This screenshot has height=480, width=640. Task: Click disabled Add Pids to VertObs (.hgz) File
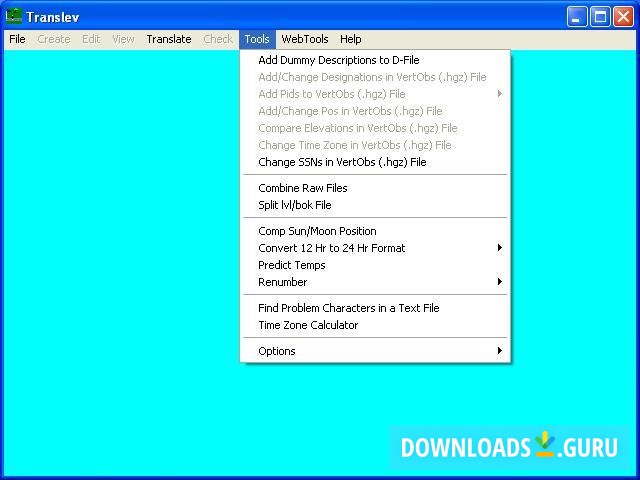[375, 94]
